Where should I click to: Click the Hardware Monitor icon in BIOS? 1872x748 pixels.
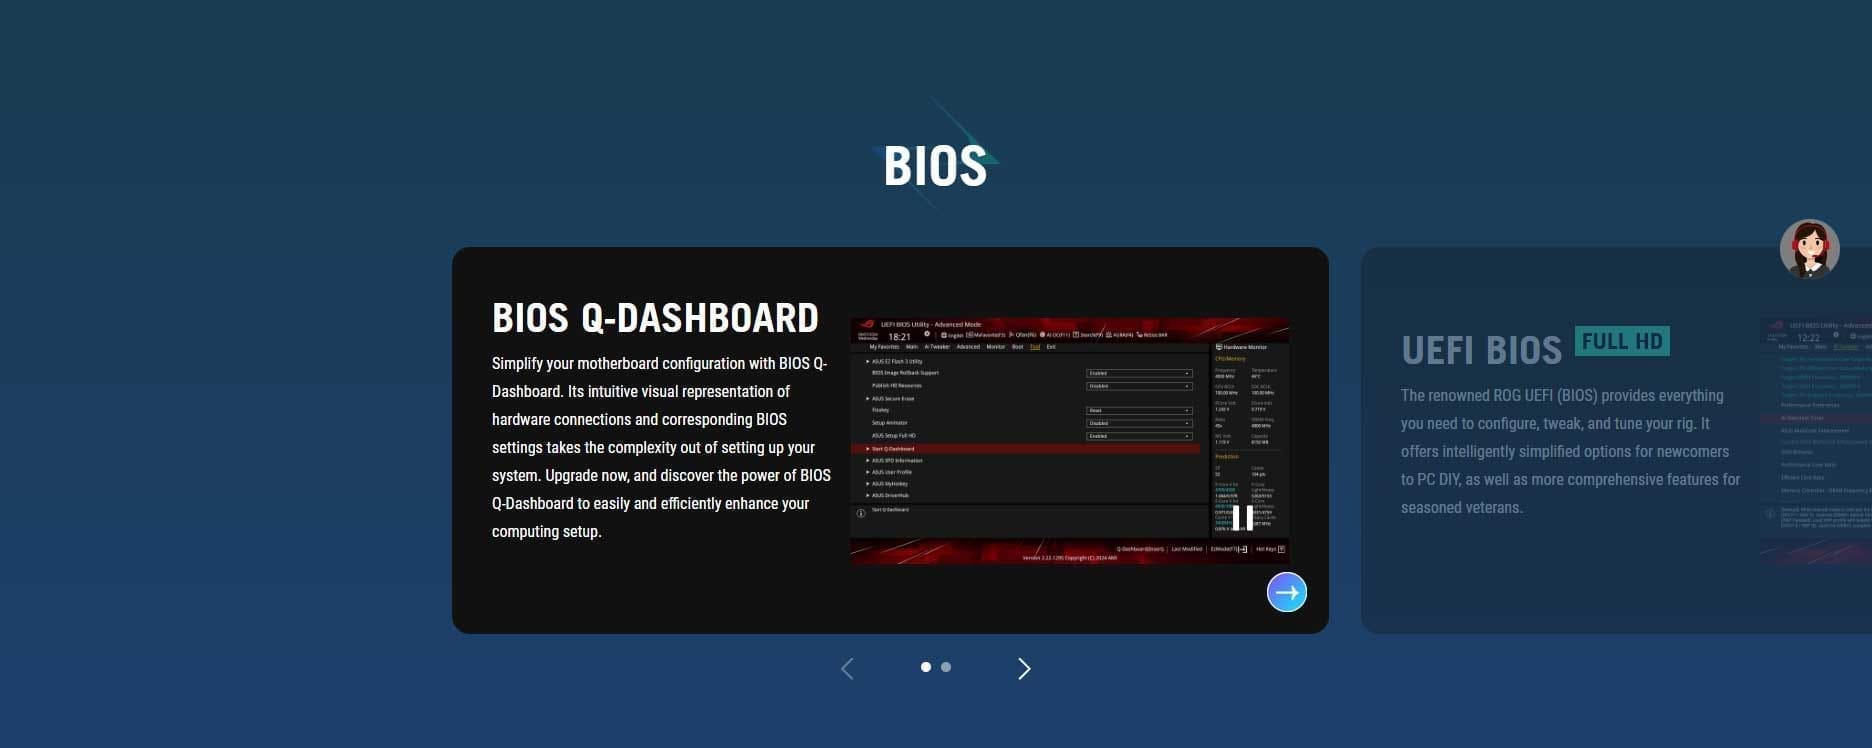coord(1219,347)
